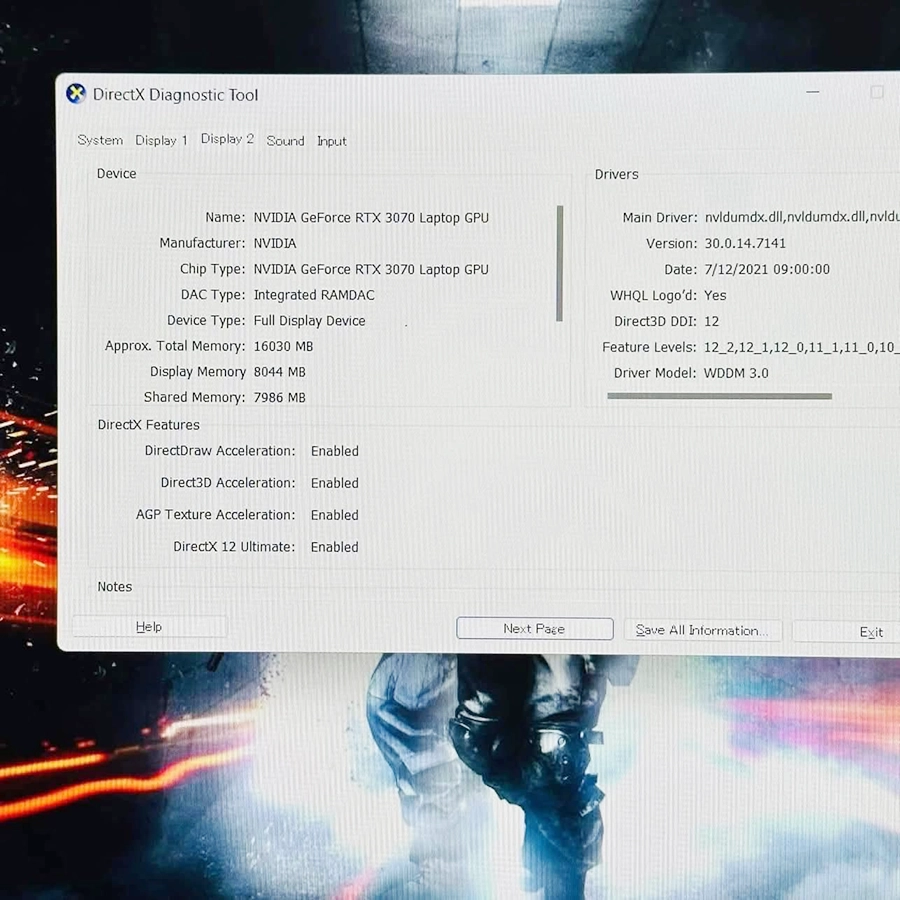The image size is (900, 900).
Task: Click the Feature Levels value
Action: point(800,348)
